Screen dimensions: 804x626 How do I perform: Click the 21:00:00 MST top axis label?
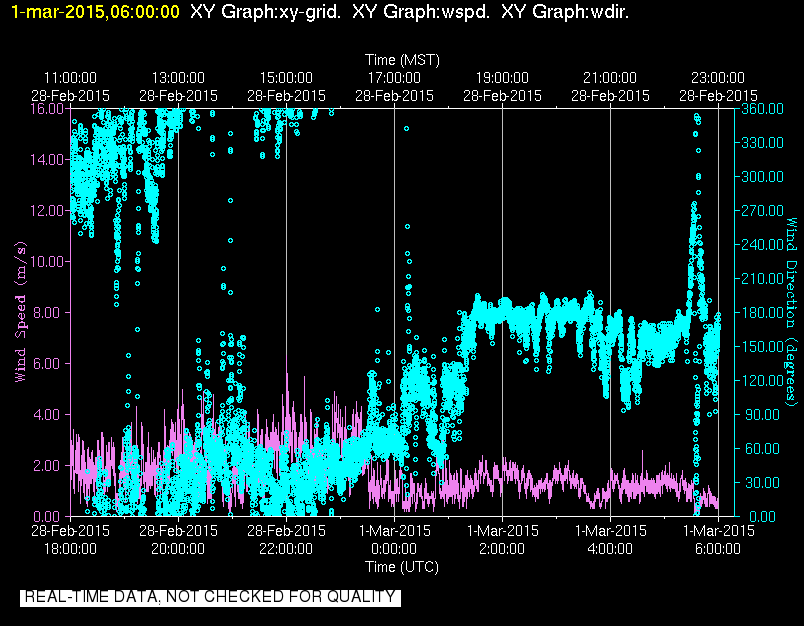pyautogui.click(x=610, y=78)
